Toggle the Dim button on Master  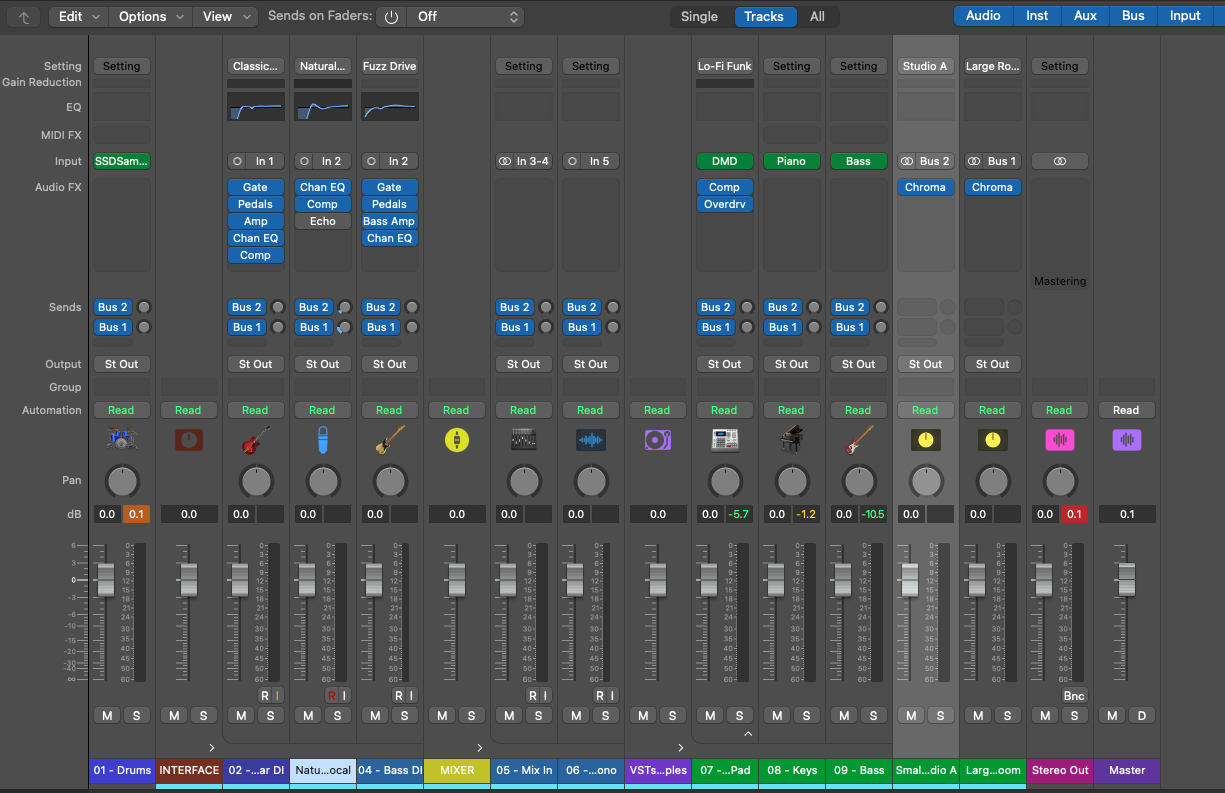[1141, 715]
